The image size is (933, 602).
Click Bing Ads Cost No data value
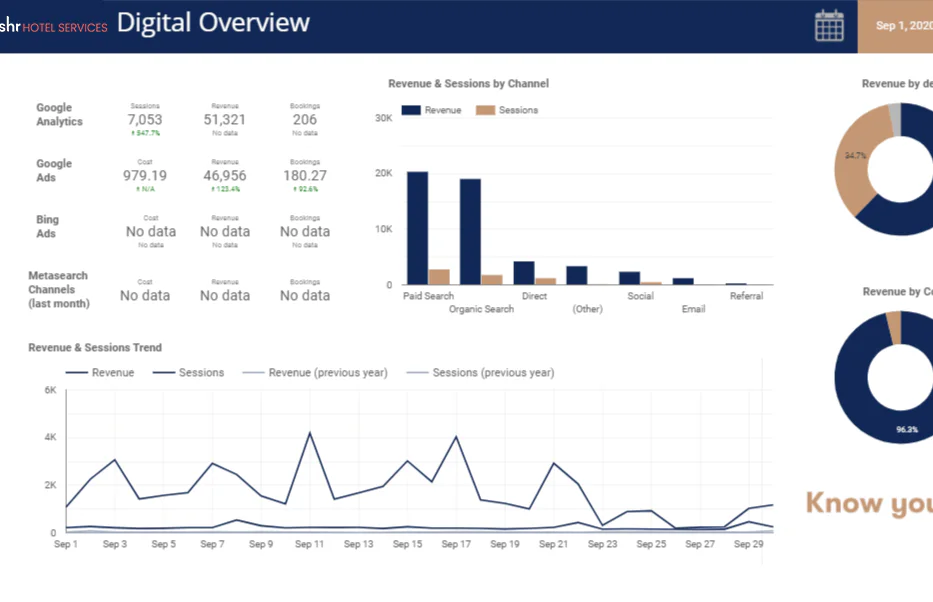point(151,231)
